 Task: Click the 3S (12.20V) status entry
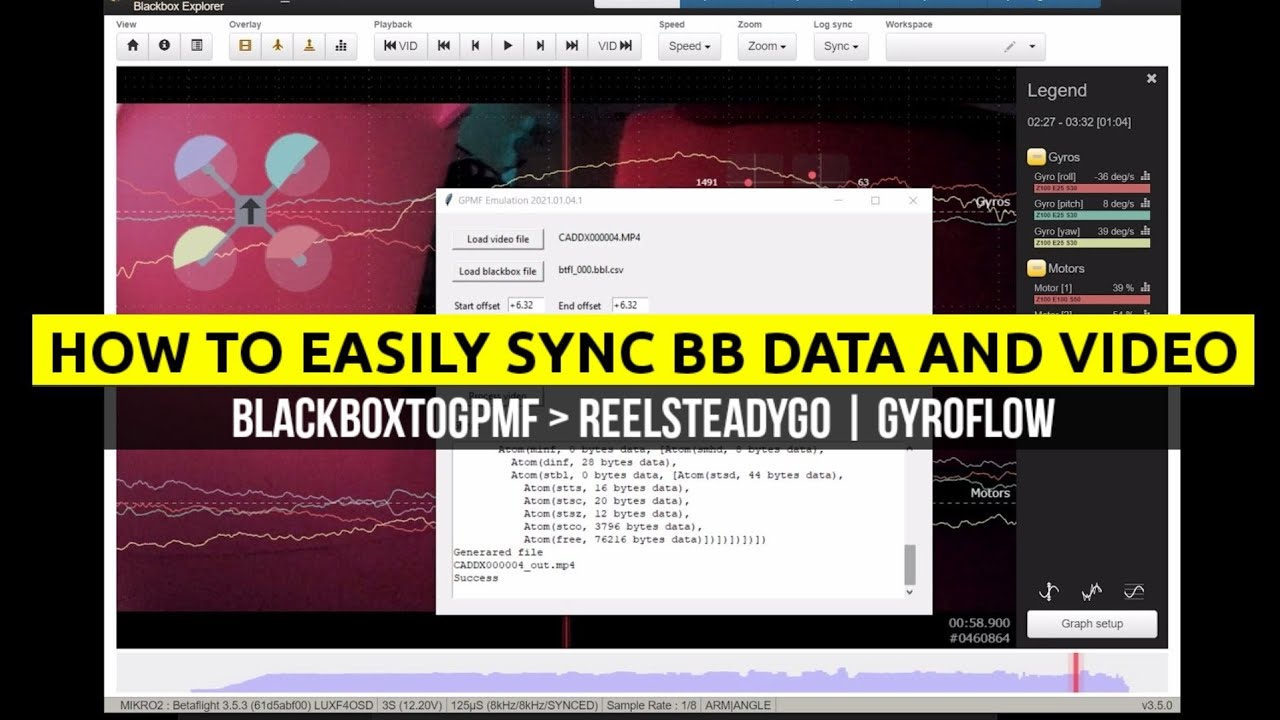tap(412, 705)
